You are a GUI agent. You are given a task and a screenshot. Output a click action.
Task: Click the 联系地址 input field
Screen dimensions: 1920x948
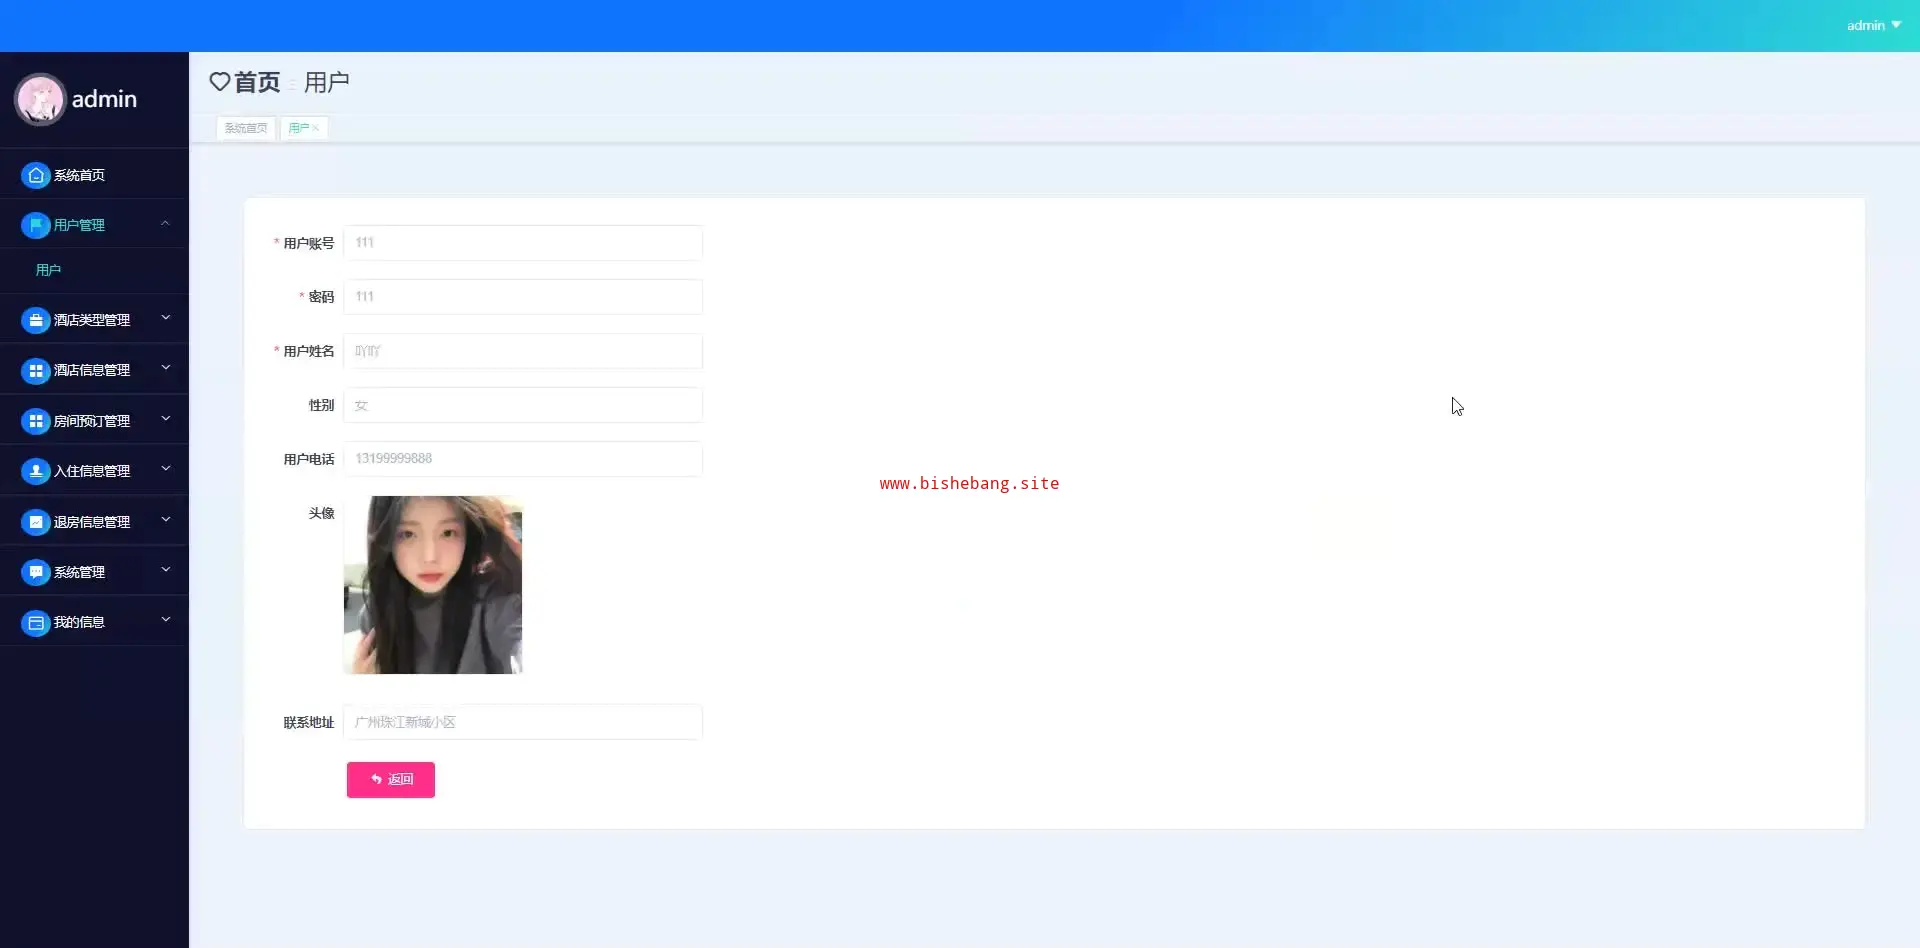[x=523, y=722]
